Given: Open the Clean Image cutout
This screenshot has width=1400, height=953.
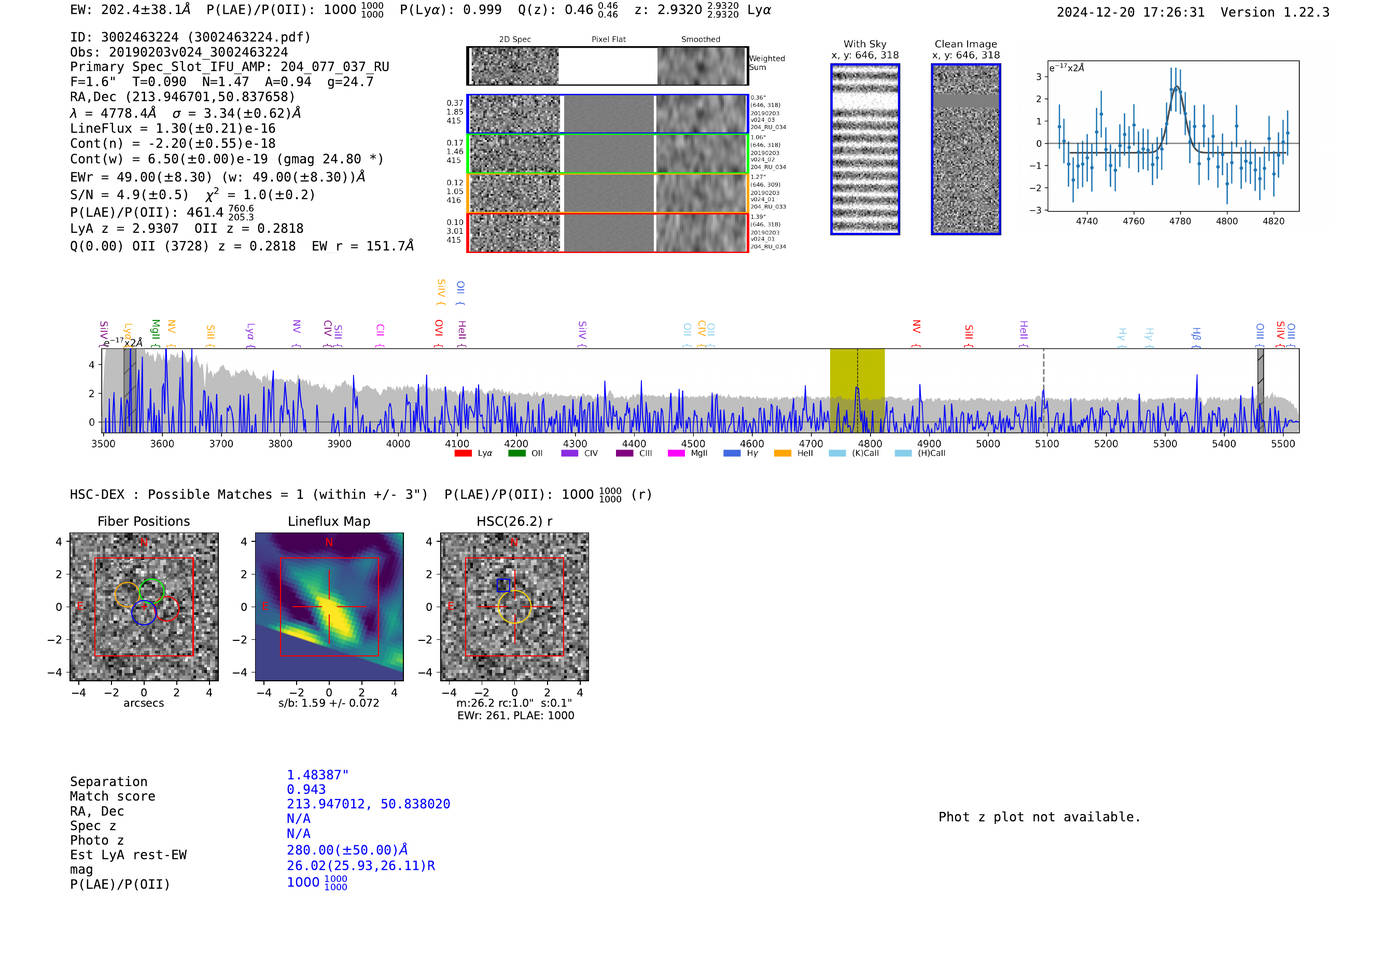Looking at the screenshot, I should tap(966, 149).
